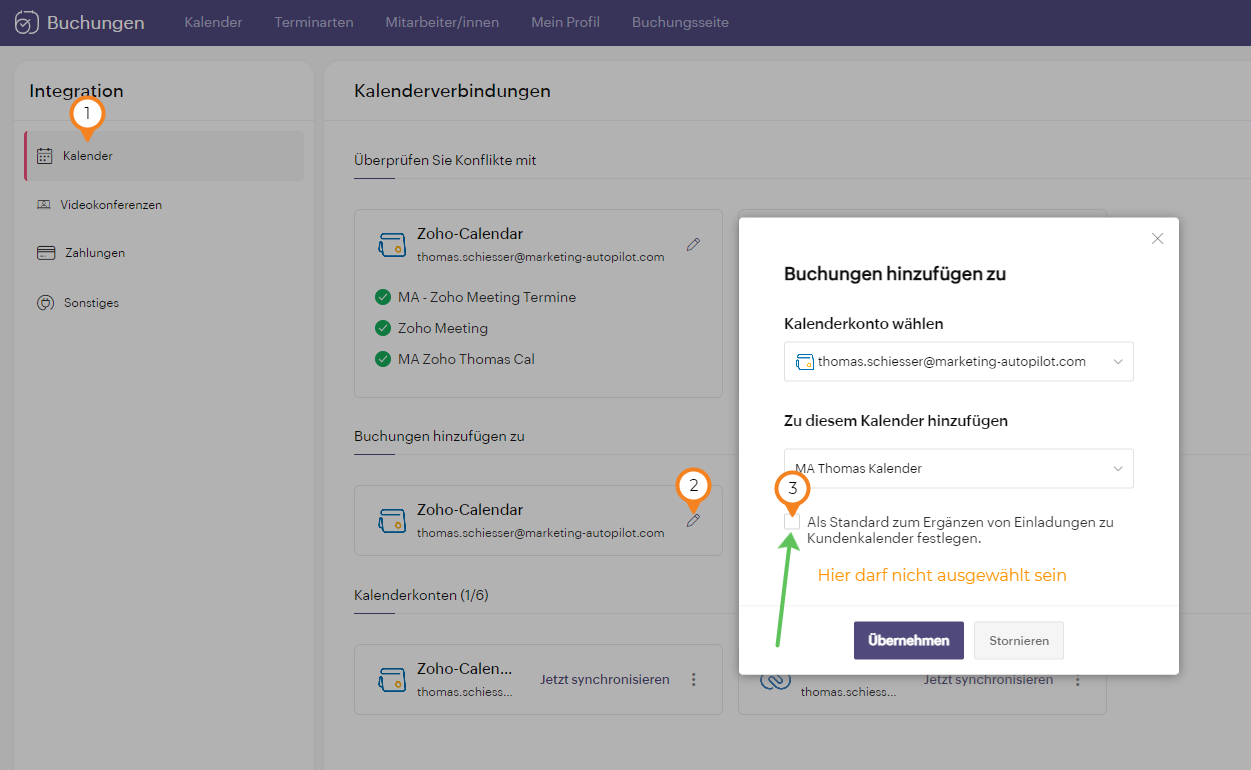This screenshot has height=770, width=1251.
Task: Click green check beside MA Zoho Thomas Cal
Action: (382, 359)
